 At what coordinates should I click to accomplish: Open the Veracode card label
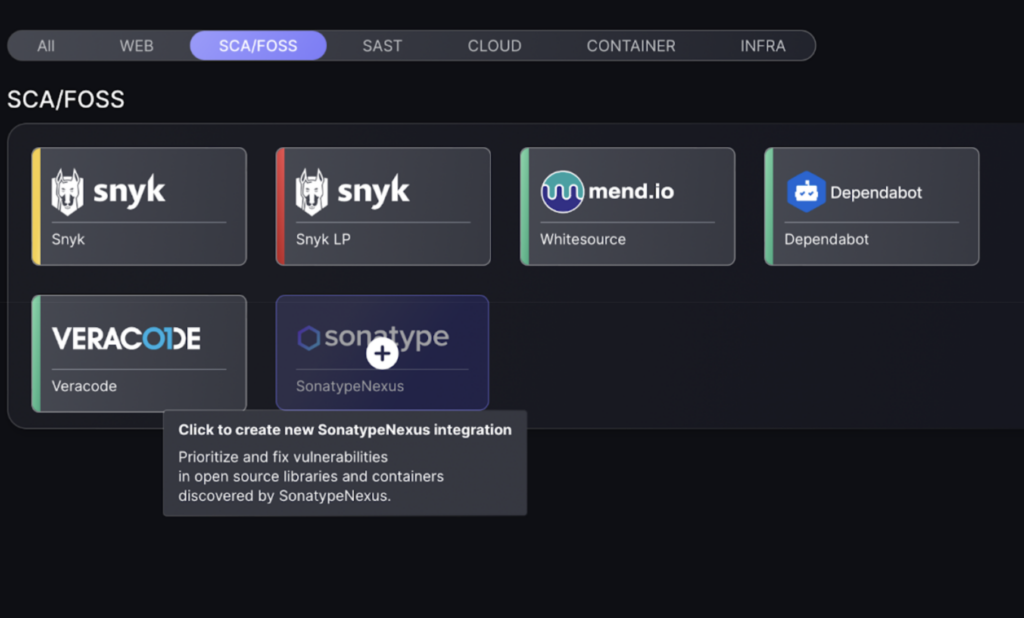tap(84, 386)
